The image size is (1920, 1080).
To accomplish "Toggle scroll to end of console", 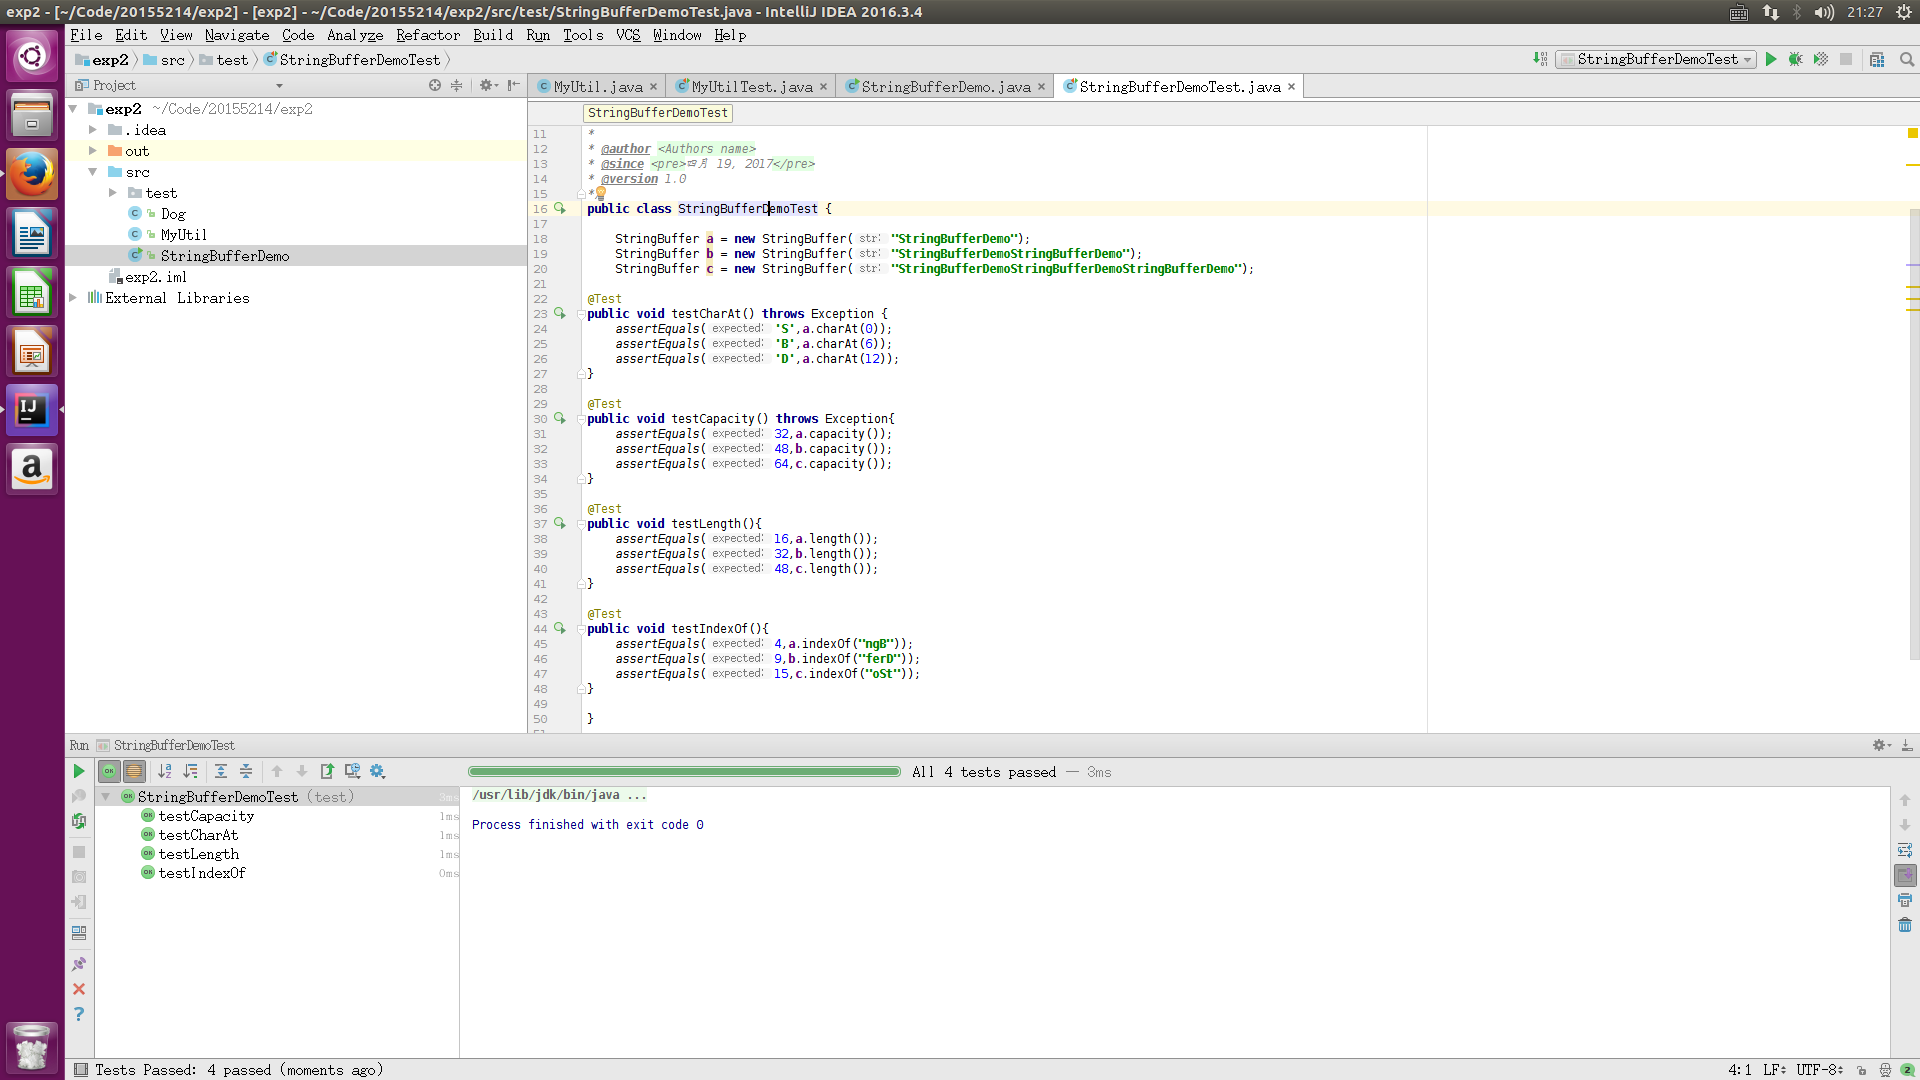I will point(1905,875).
